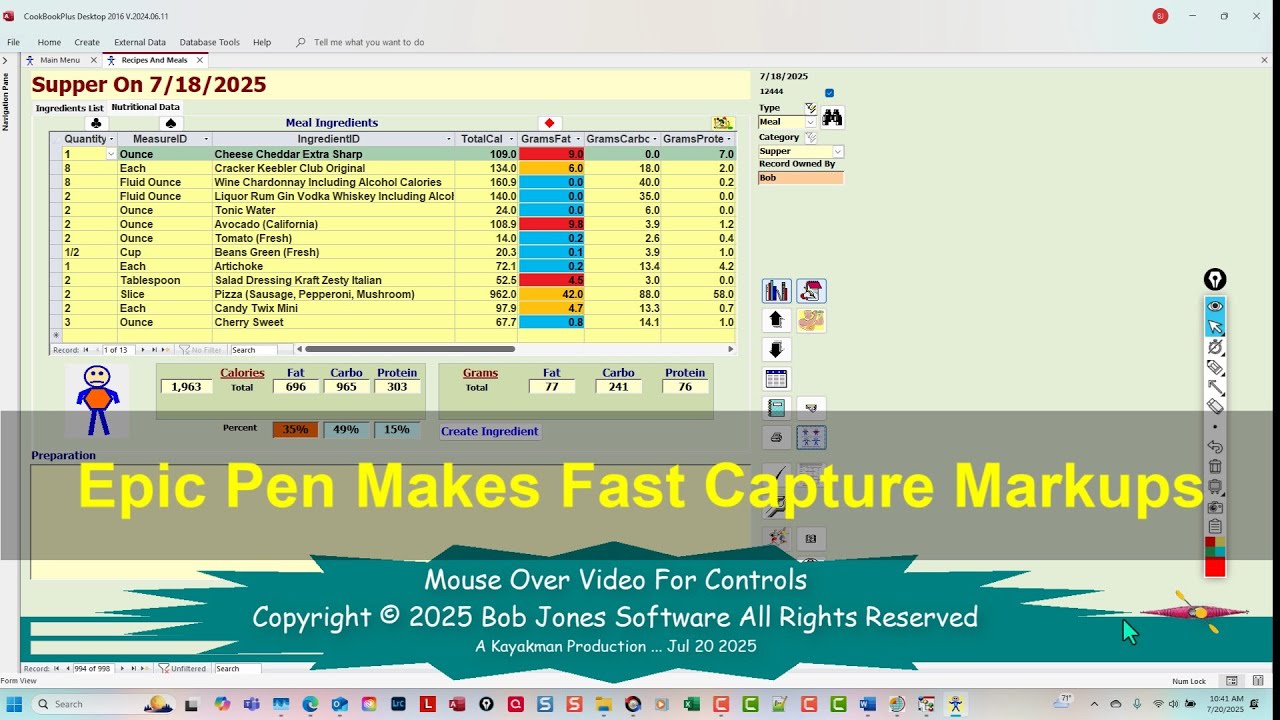
Task: Click the Epic Pen logo icon
Action: point(1215,280)
